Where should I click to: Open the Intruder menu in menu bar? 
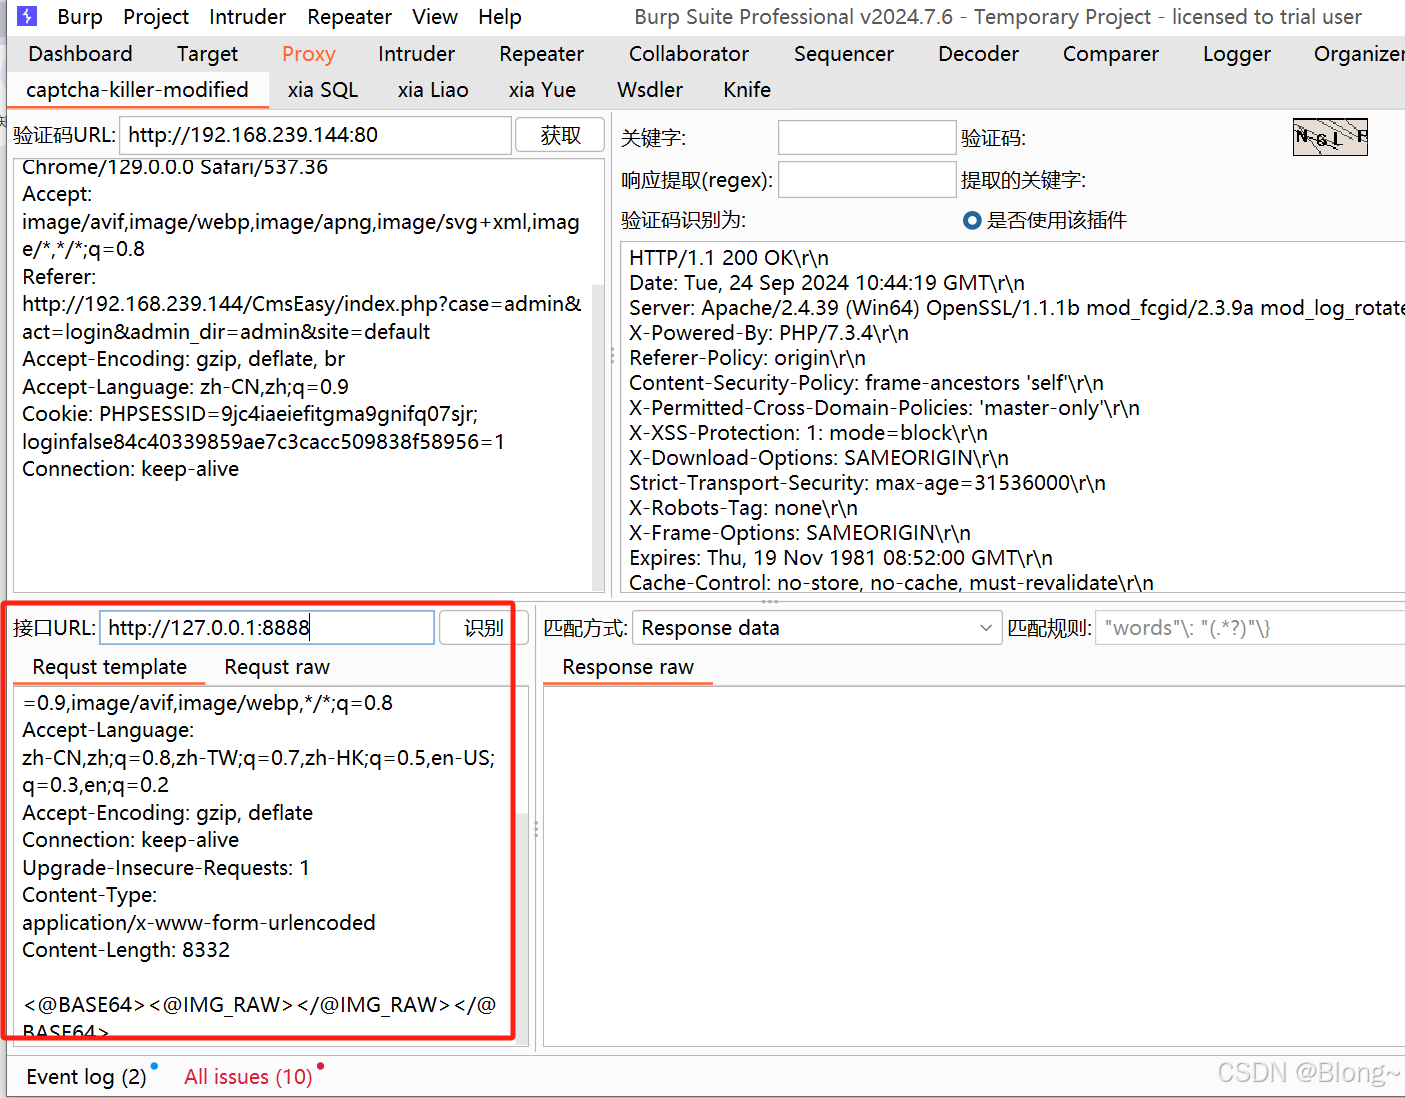[247, 17]
